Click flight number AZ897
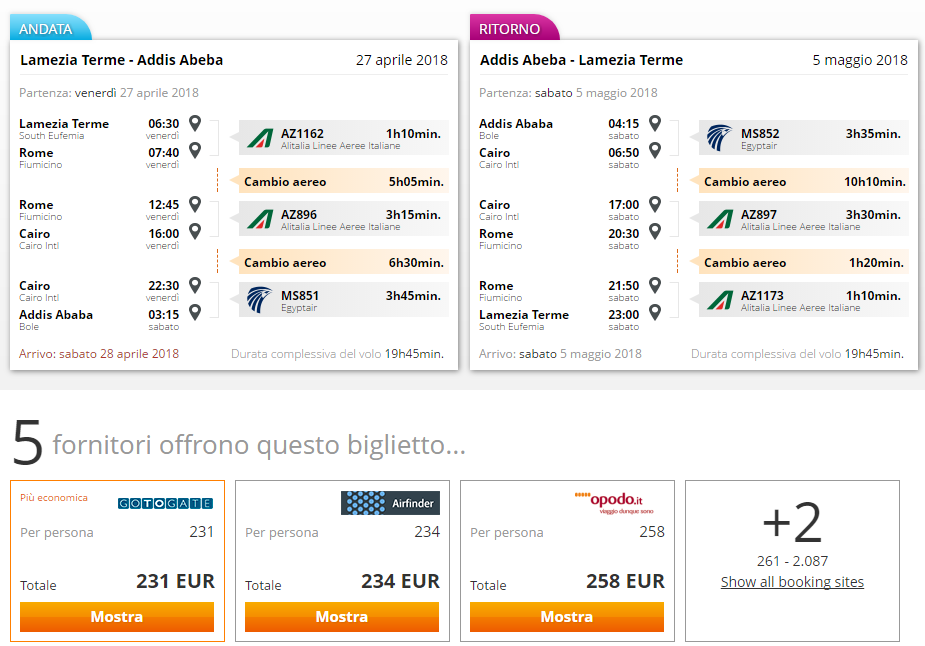Viewport: 925px width, 646px height. point(759,215)
